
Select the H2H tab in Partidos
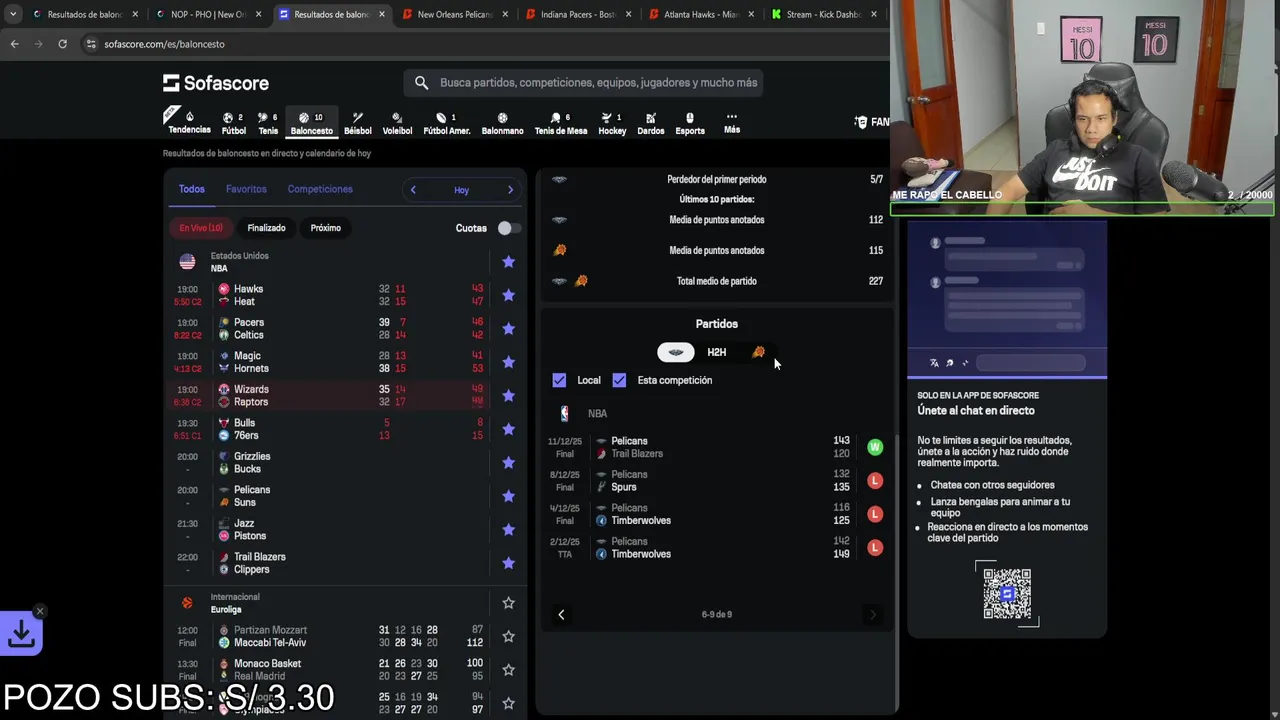pos(717,352)
